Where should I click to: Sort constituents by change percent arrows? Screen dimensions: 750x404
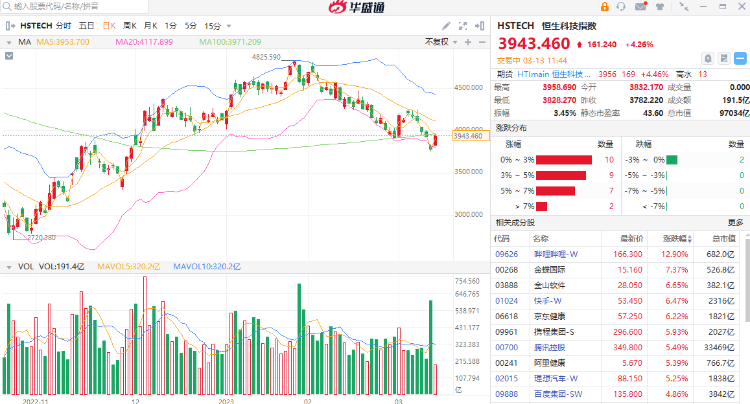tap(690, 239)
